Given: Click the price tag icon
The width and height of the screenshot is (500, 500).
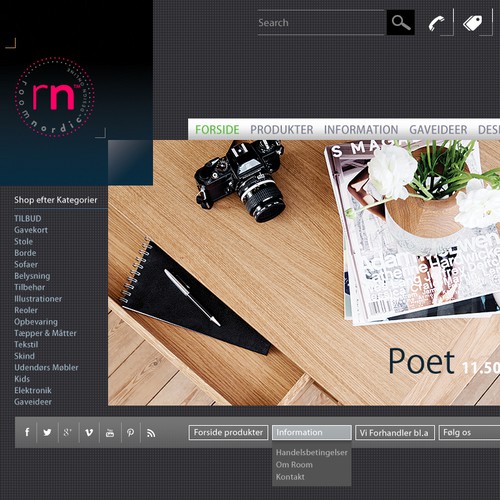Looking at the screenshot, I should pos(473,23).
